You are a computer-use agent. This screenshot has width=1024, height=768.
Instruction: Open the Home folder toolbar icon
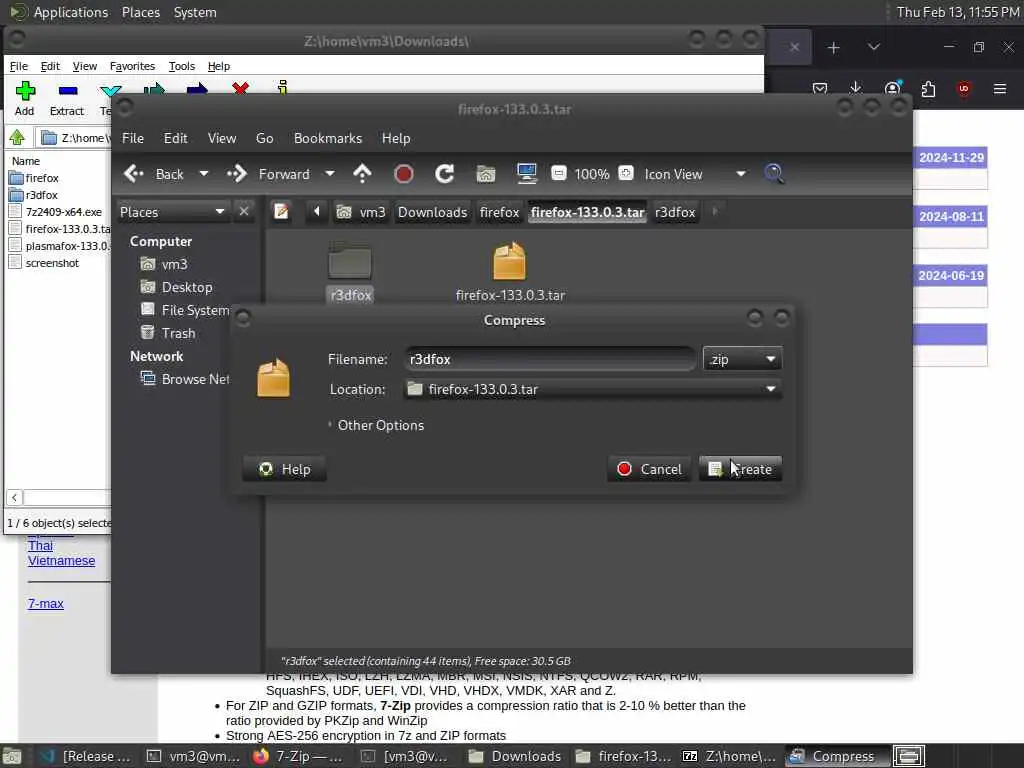point(486,174)
